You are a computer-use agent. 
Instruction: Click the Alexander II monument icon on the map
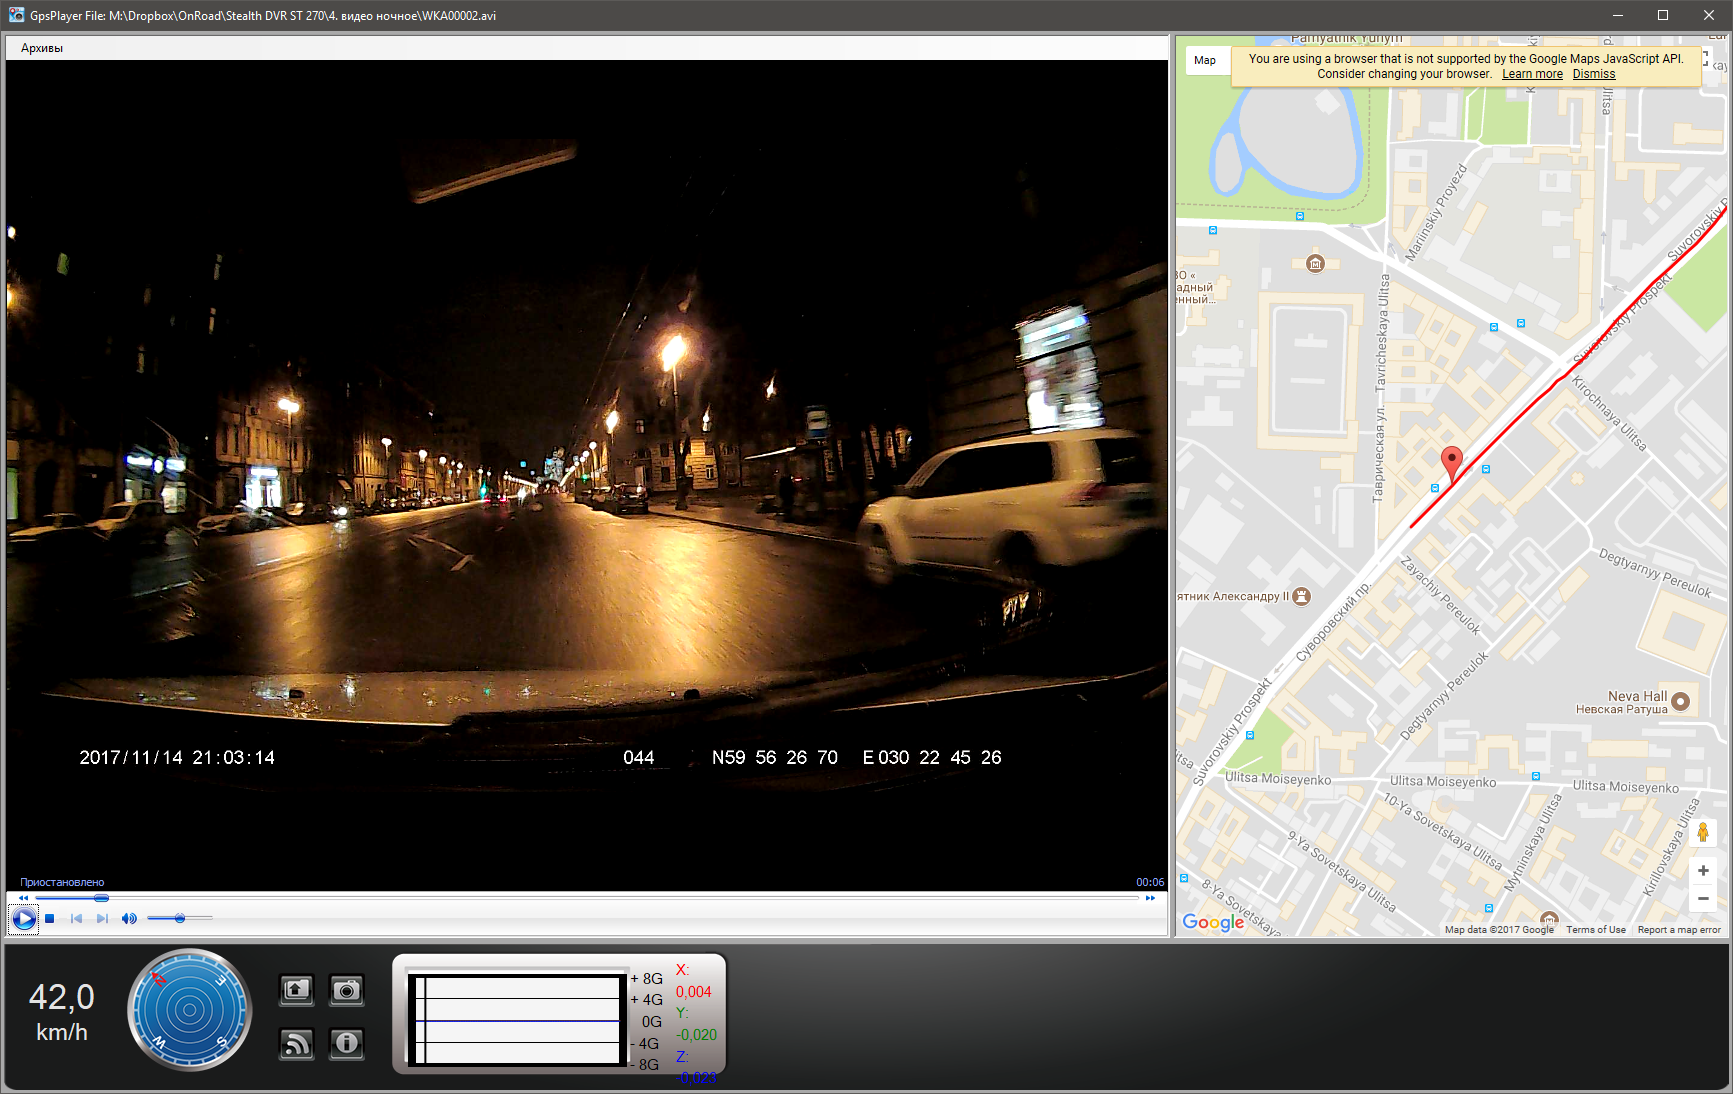pyautogui.click(x=1301, y=596)
